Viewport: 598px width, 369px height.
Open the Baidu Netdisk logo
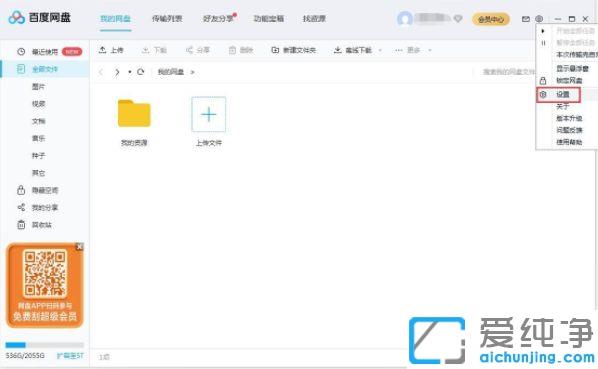(40, 18)
